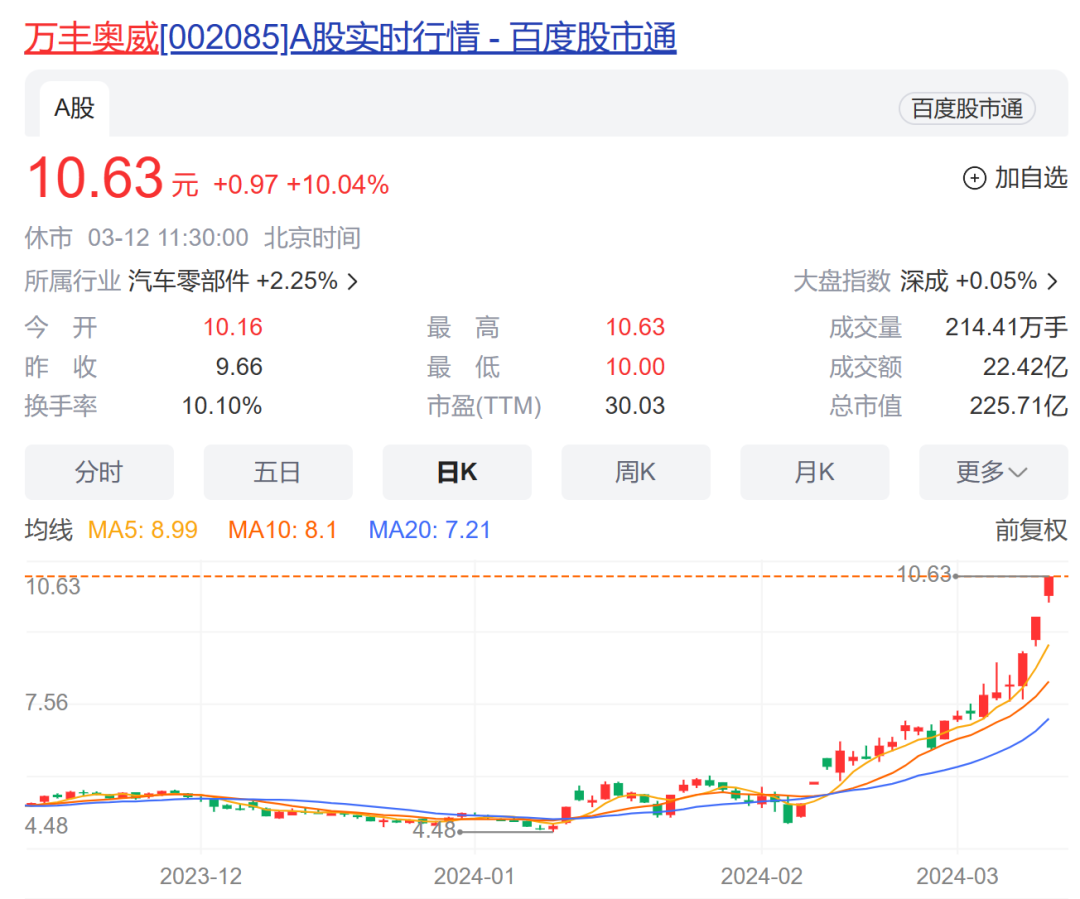Click the latest red candlestick at 10.63
Image resolution: width=1080 pixels, height=899 pixels.
(x=1048, y=588)
